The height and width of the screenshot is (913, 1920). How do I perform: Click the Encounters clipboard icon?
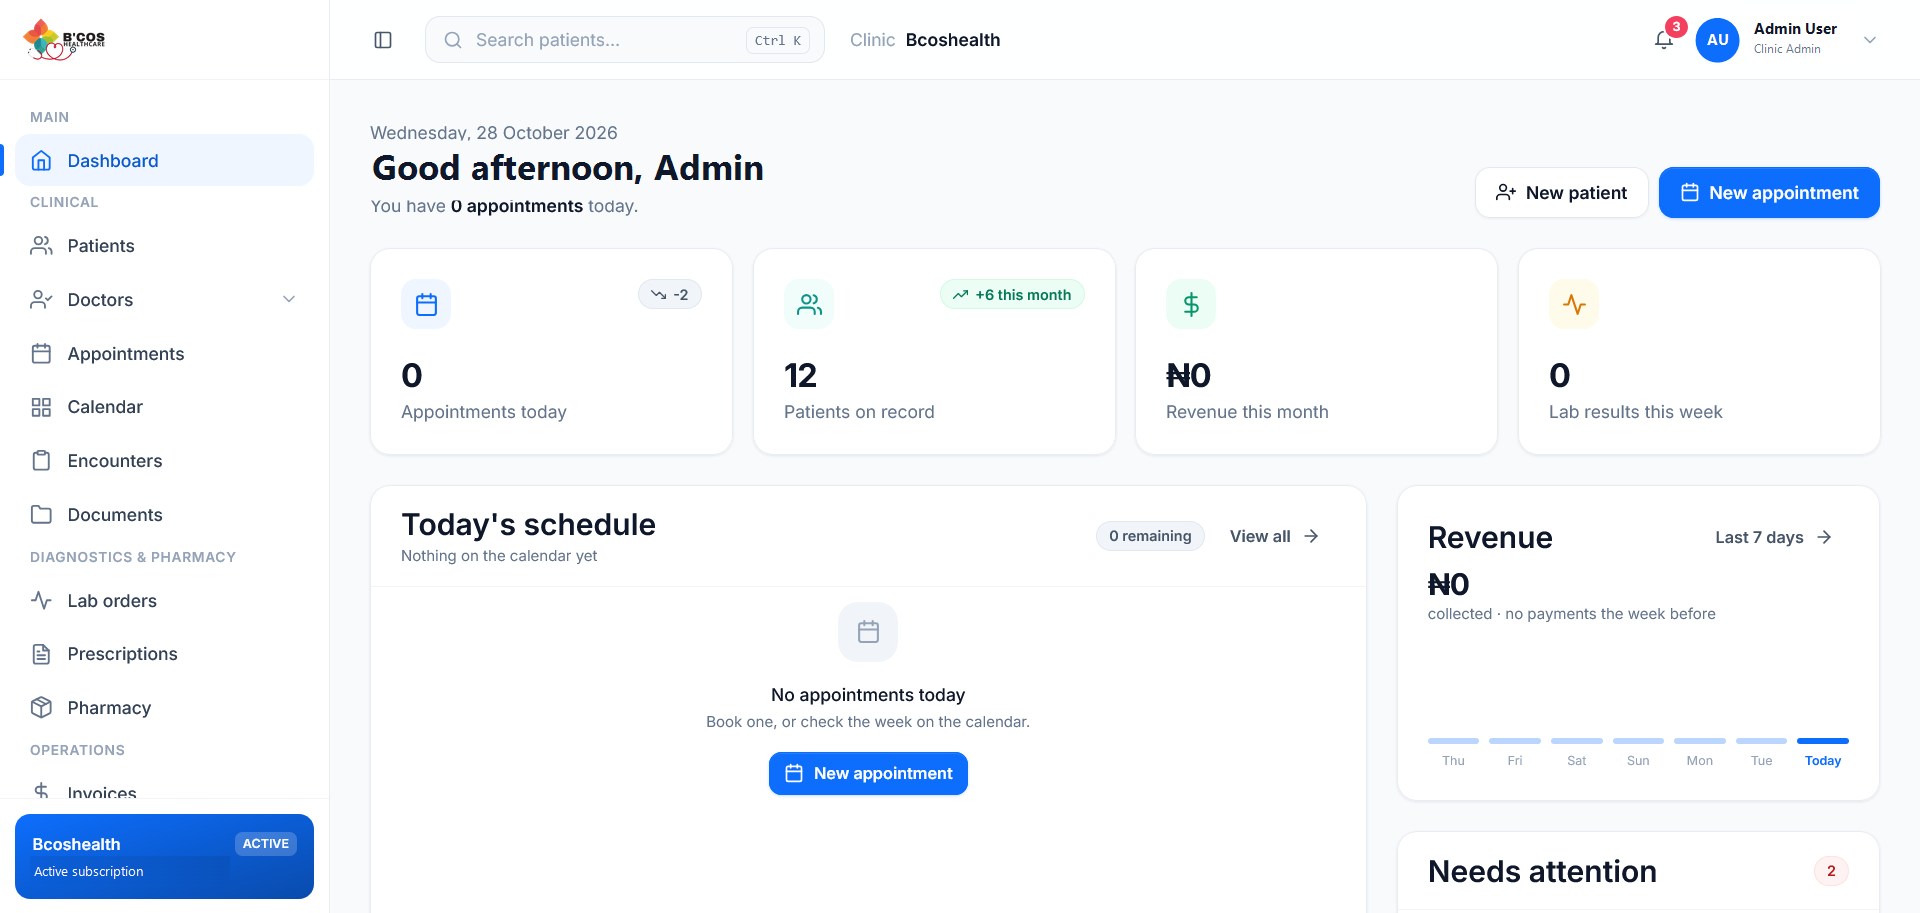[x=41, y=461]
